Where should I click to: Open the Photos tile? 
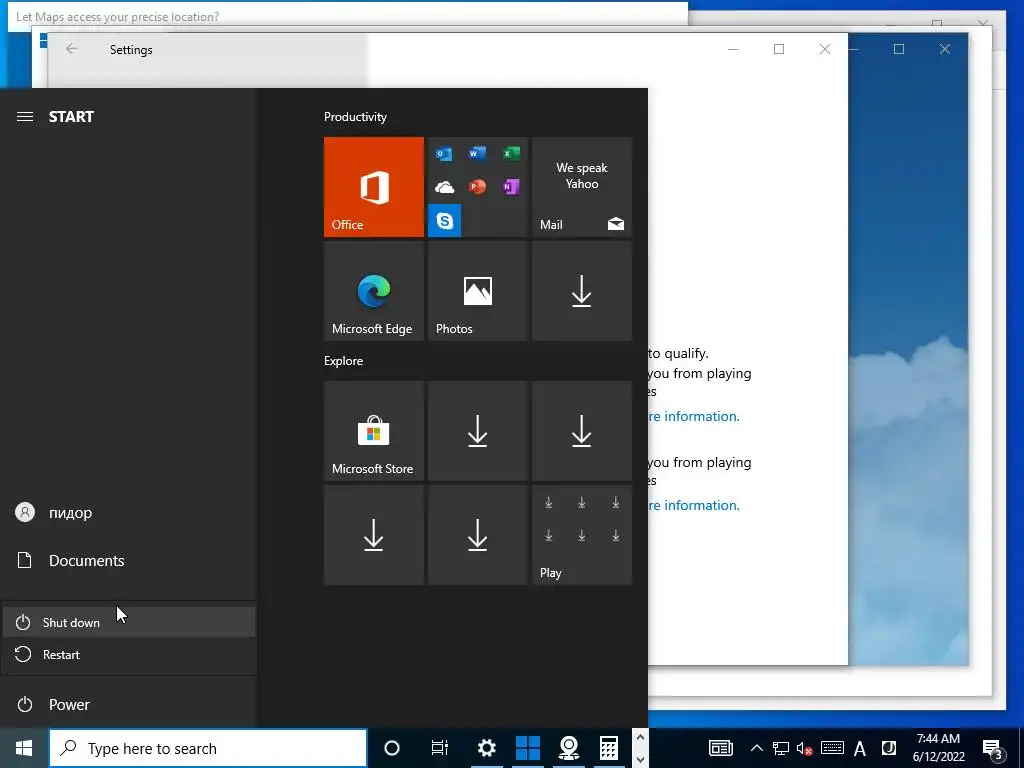click(x=477, y=291)
